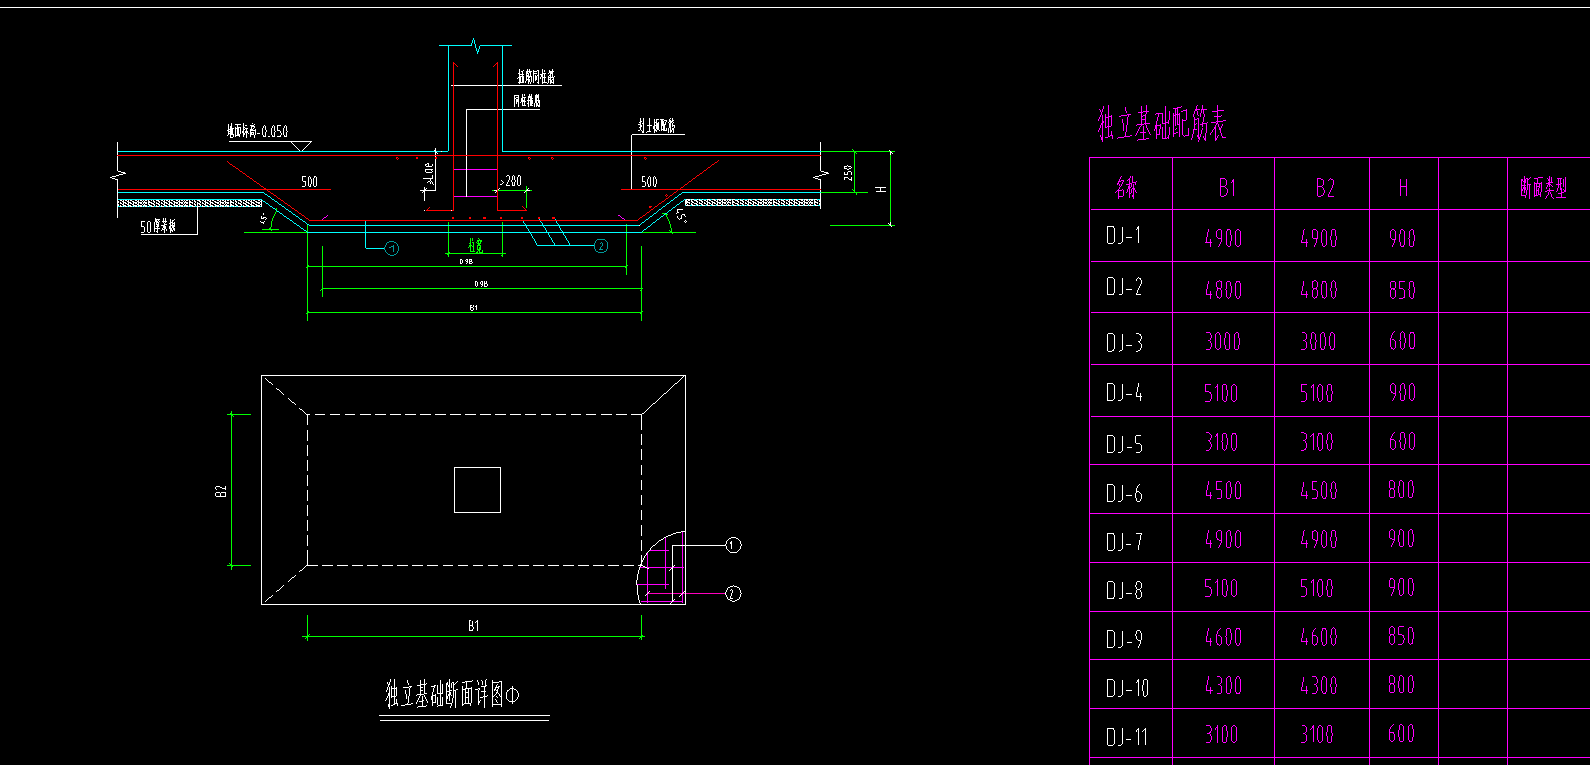Select the H value 600 in row DJ-11

1401,734
